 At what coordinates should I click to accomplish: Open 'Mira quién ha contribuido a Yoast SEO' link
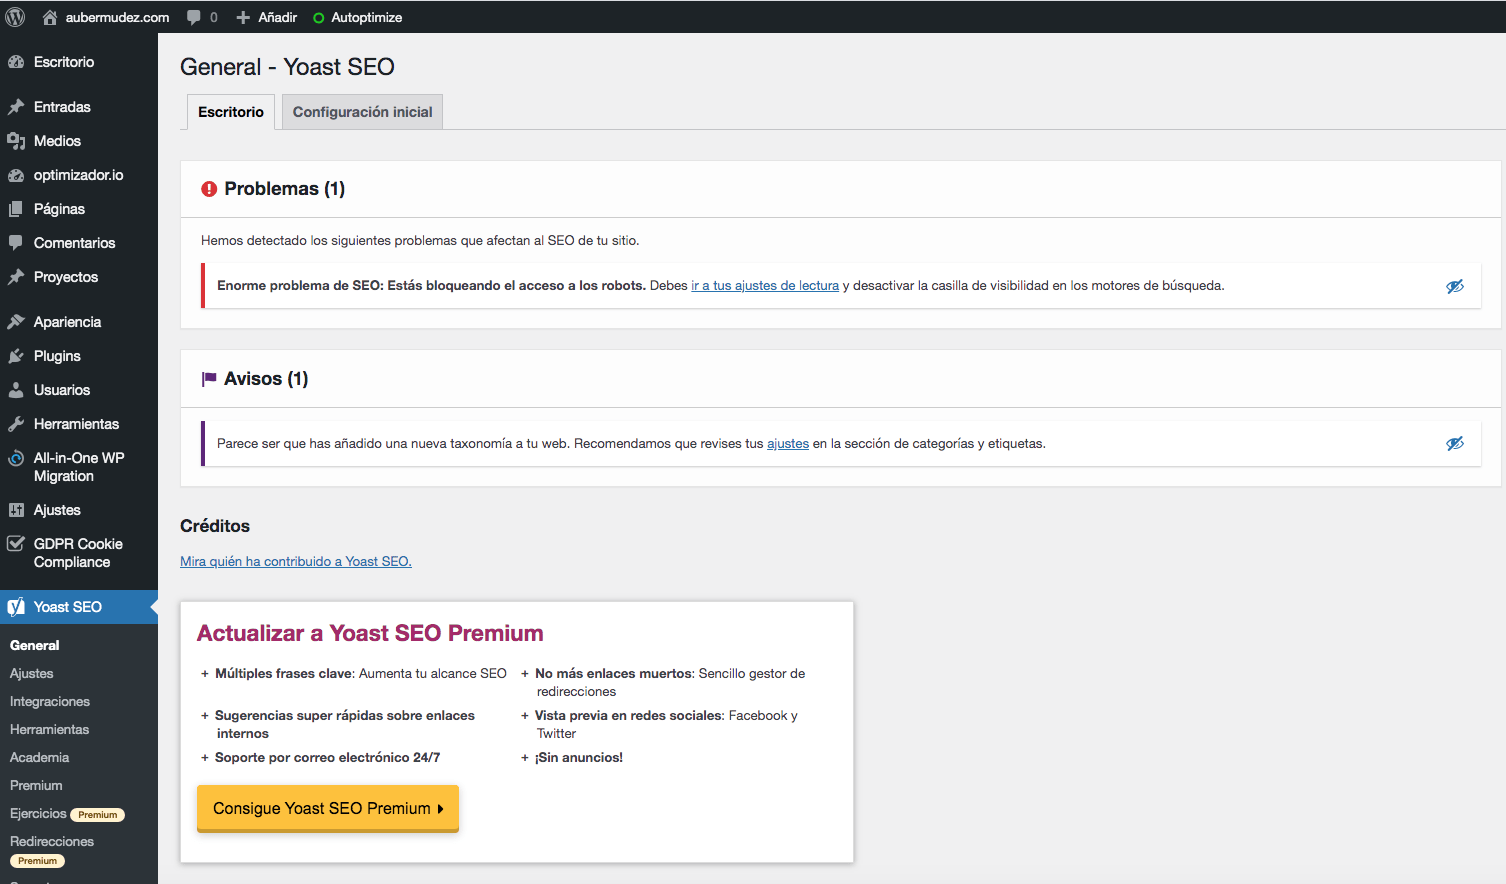click(296, 562)
